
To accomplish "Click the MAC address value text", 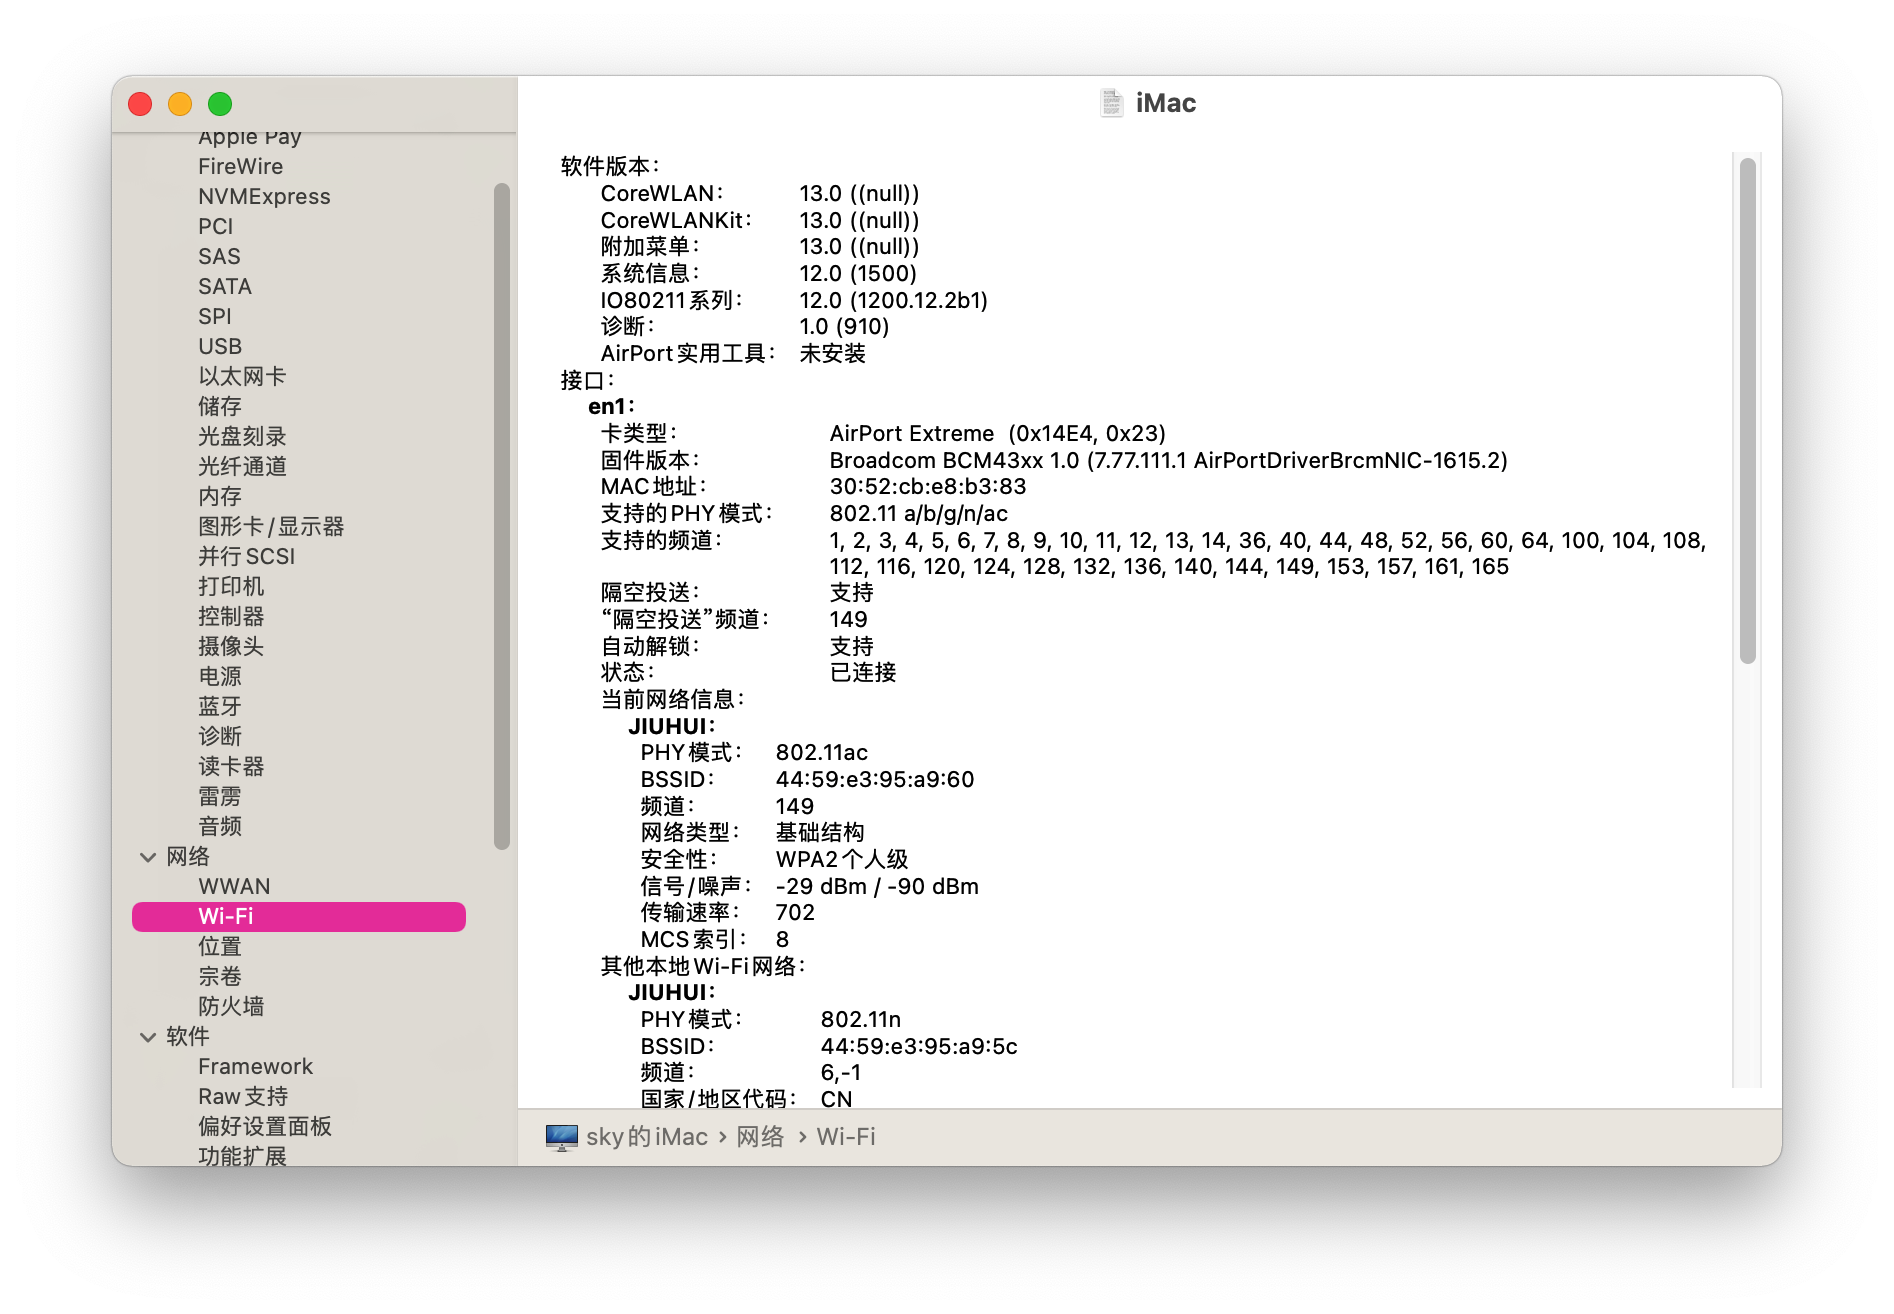I will point(928,487).
